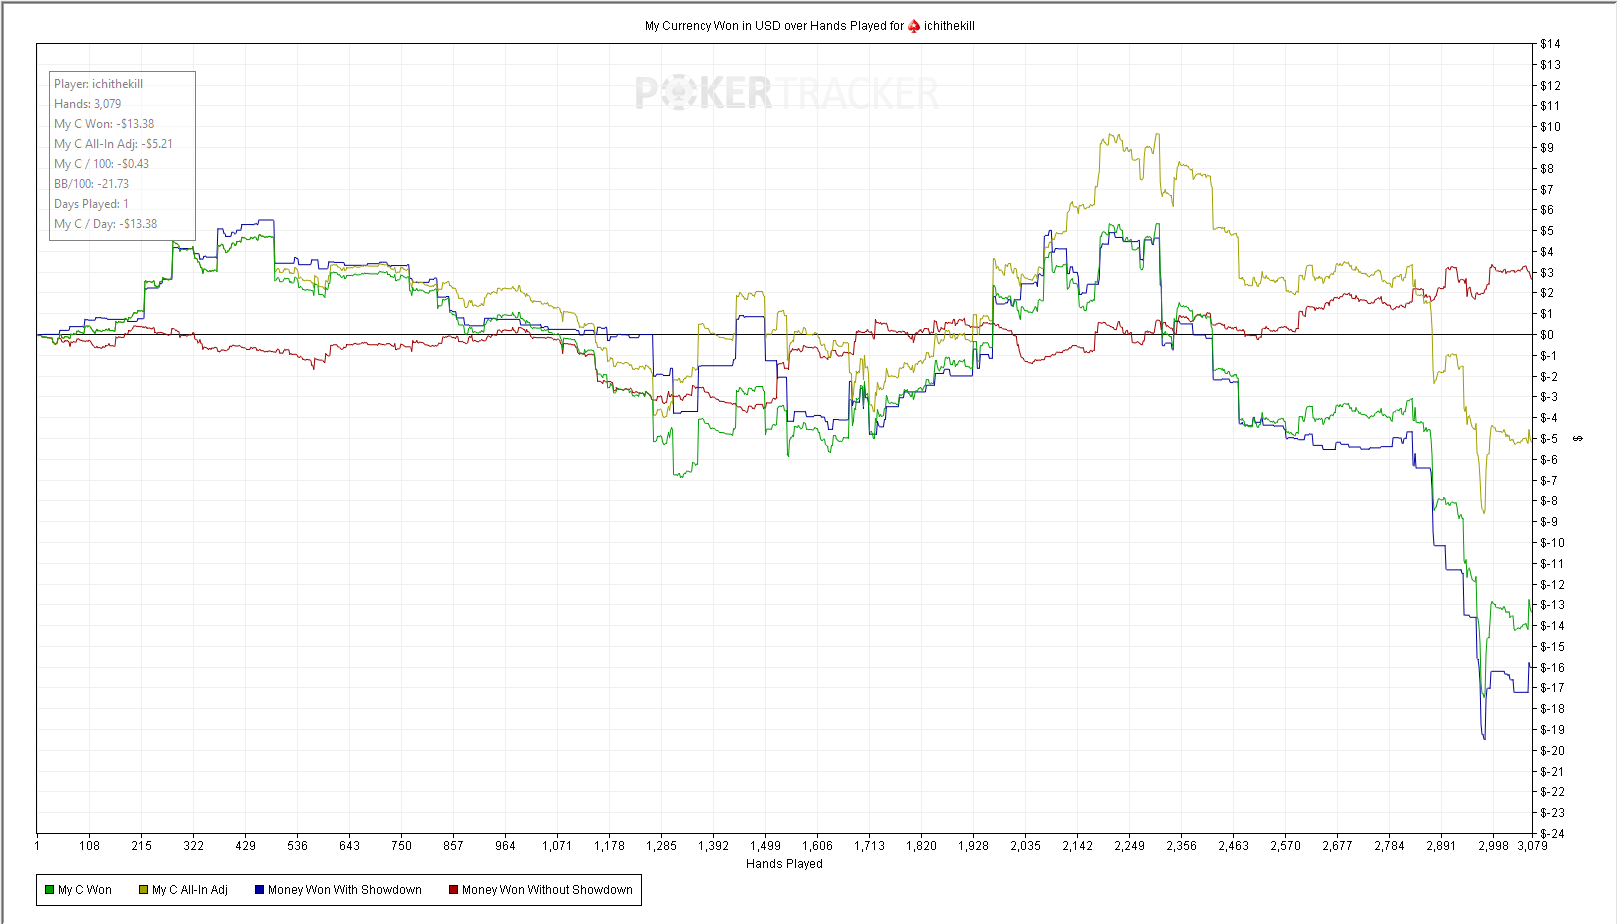The height and width of the screenshot is (924, 1617).
Task: Select the "My C Won: -$13.38" stat
Action: tap(104, 124)
